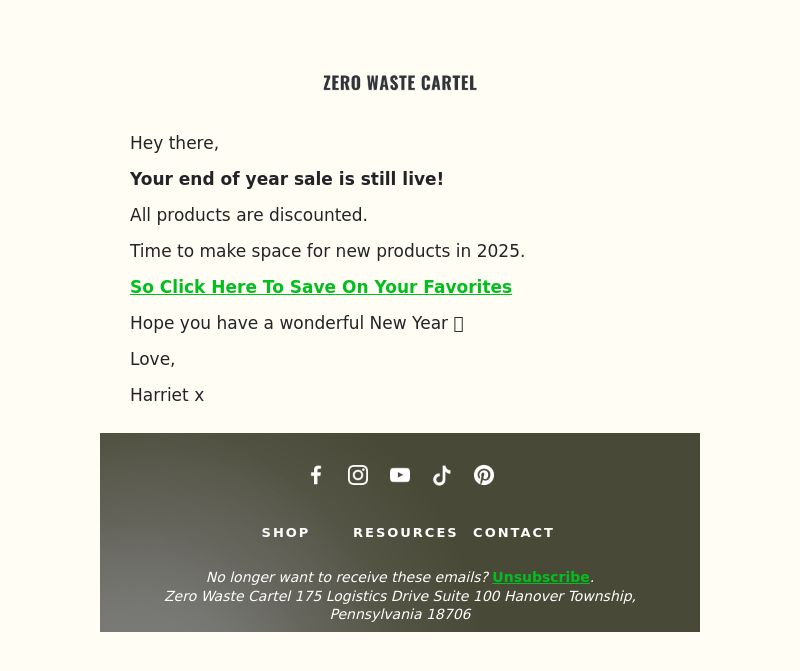Click the 'Harriet x' signature
This screenshot has height=671, width=800.
(167, 395)
